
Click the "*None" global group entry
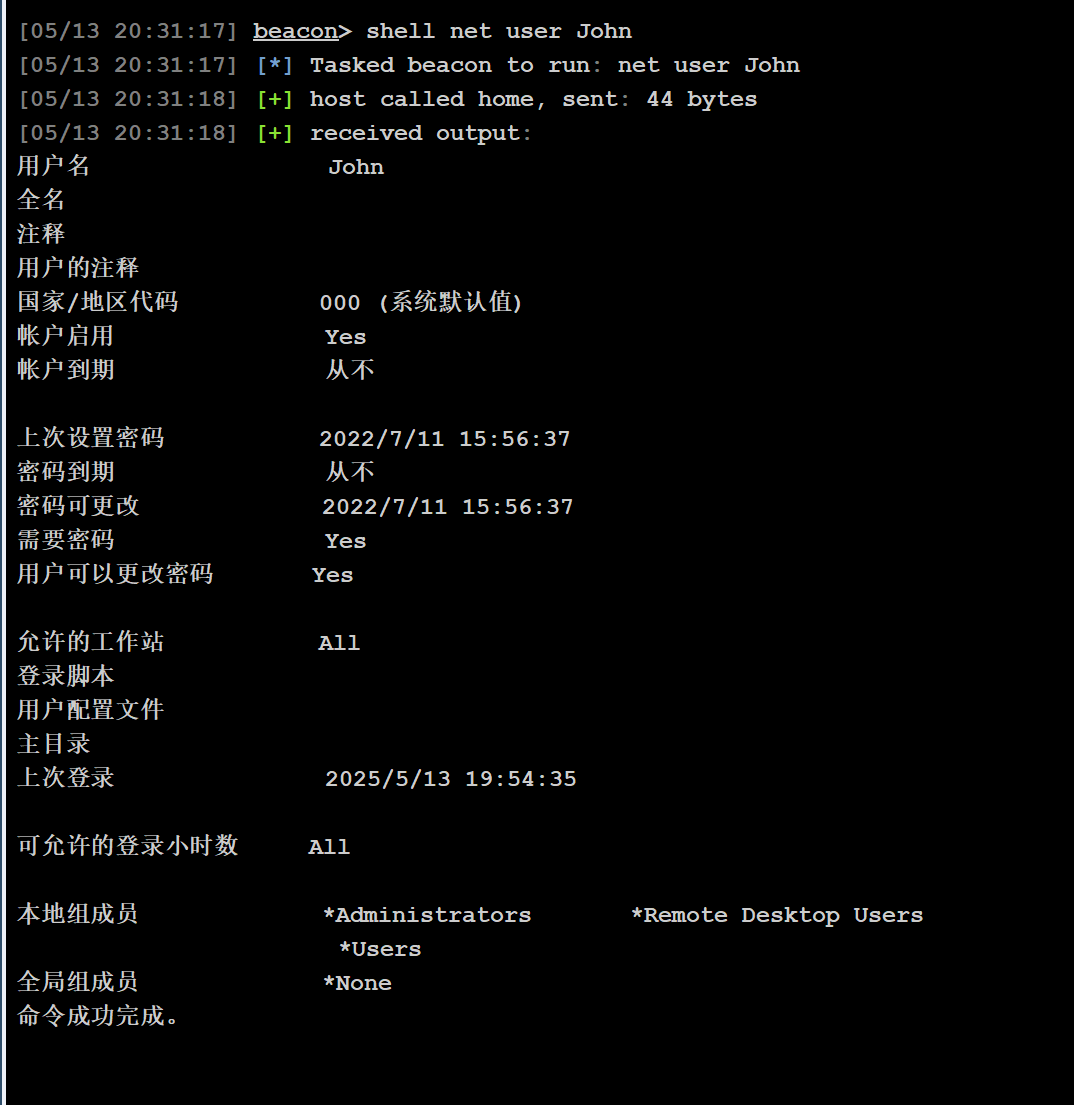click(x=357, y=983)
